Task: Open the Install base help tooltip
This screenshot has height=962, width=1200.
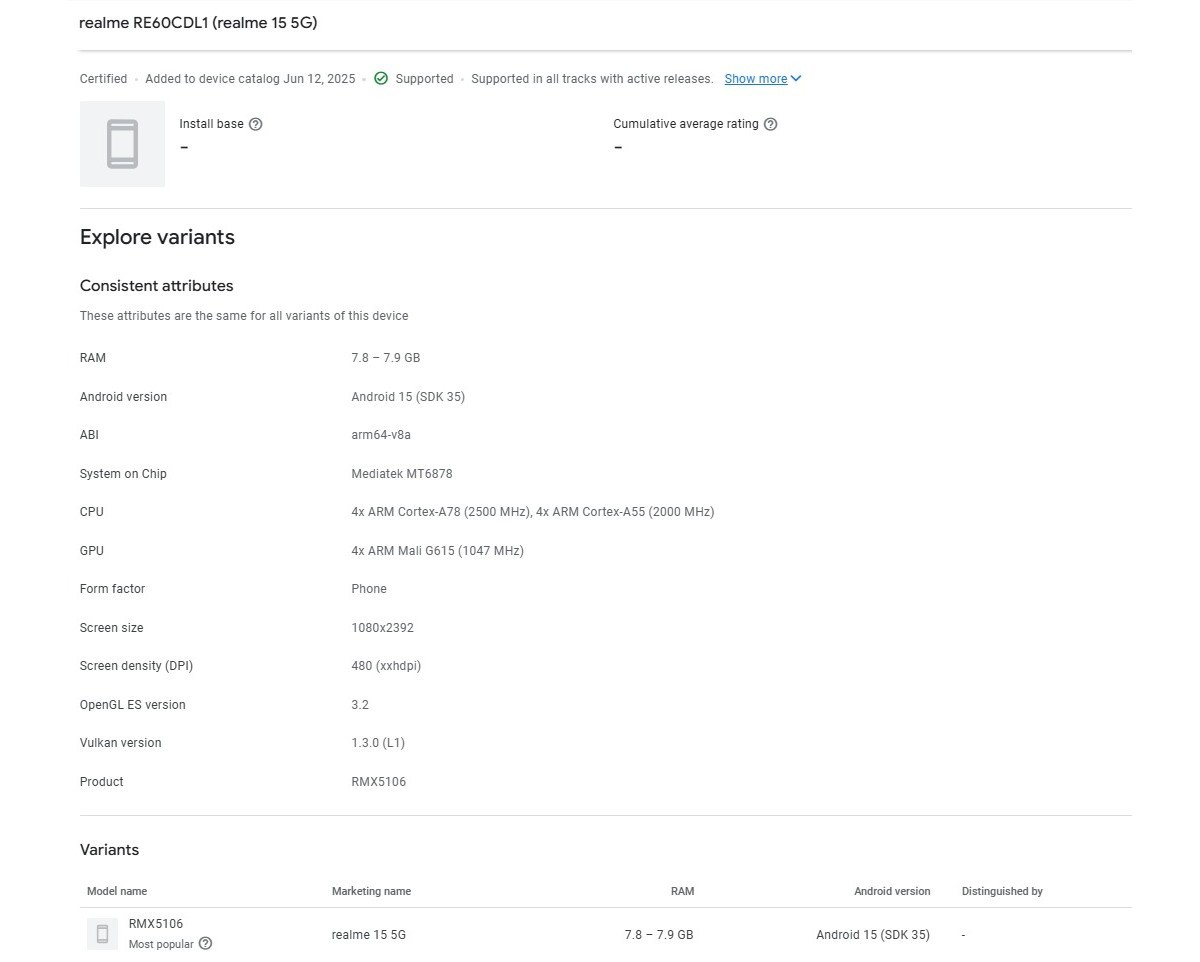Action: (x=255, y=123)
